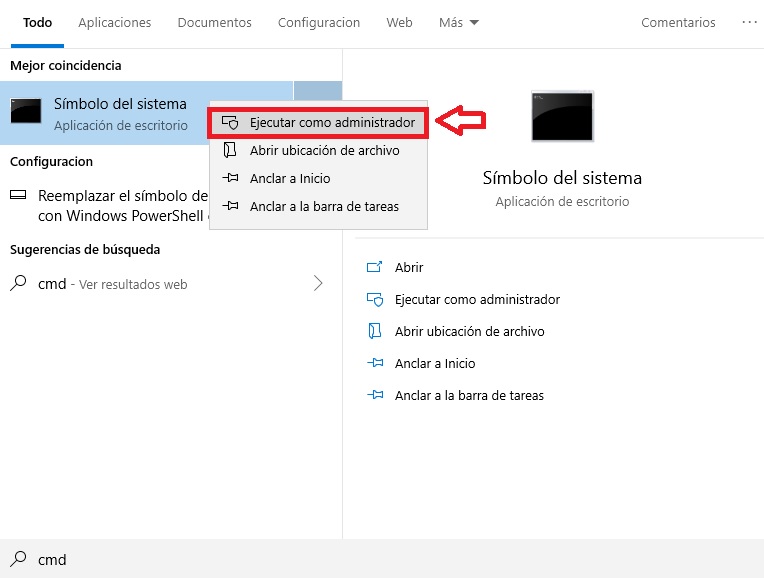The width and height of the screenshot is (764, 578).
Task: Click the large Command Prompt preview thumbnail
Action: coord(562,116)
